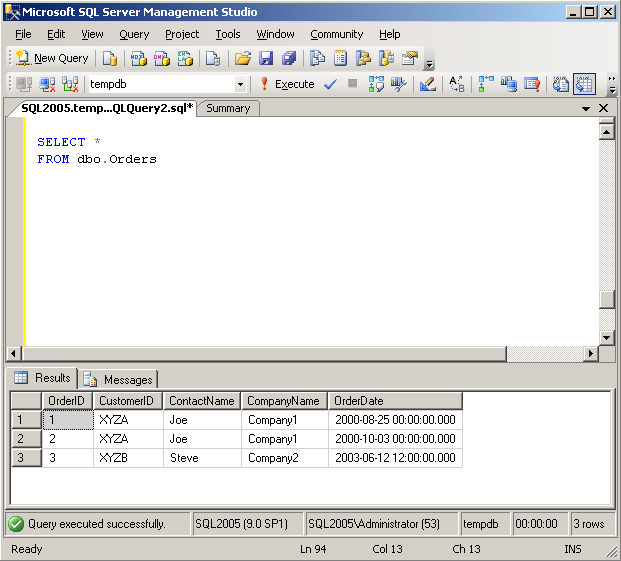Open the File menu
The image size is (621, 561).
23,34
